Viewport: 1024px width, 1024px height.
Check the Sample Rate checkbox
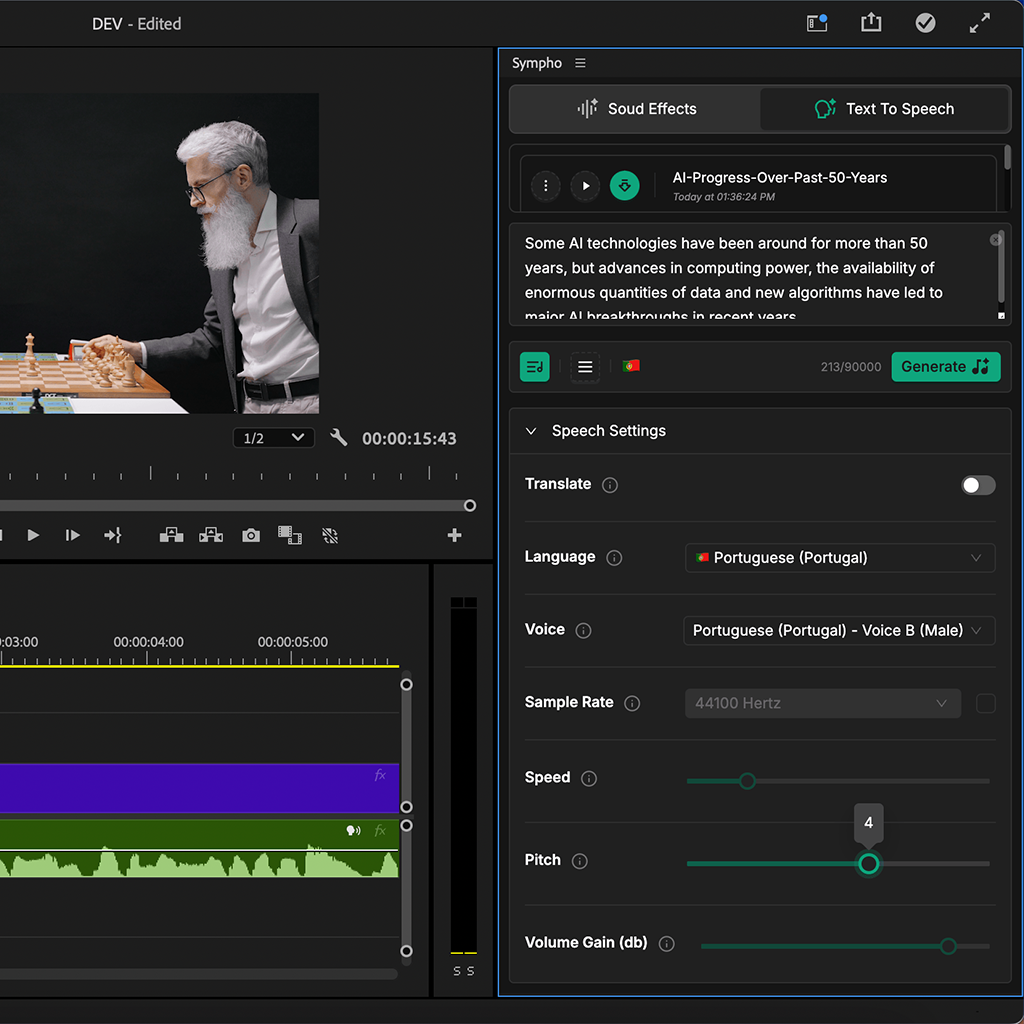pyautogui.click(x=986, y=704)
